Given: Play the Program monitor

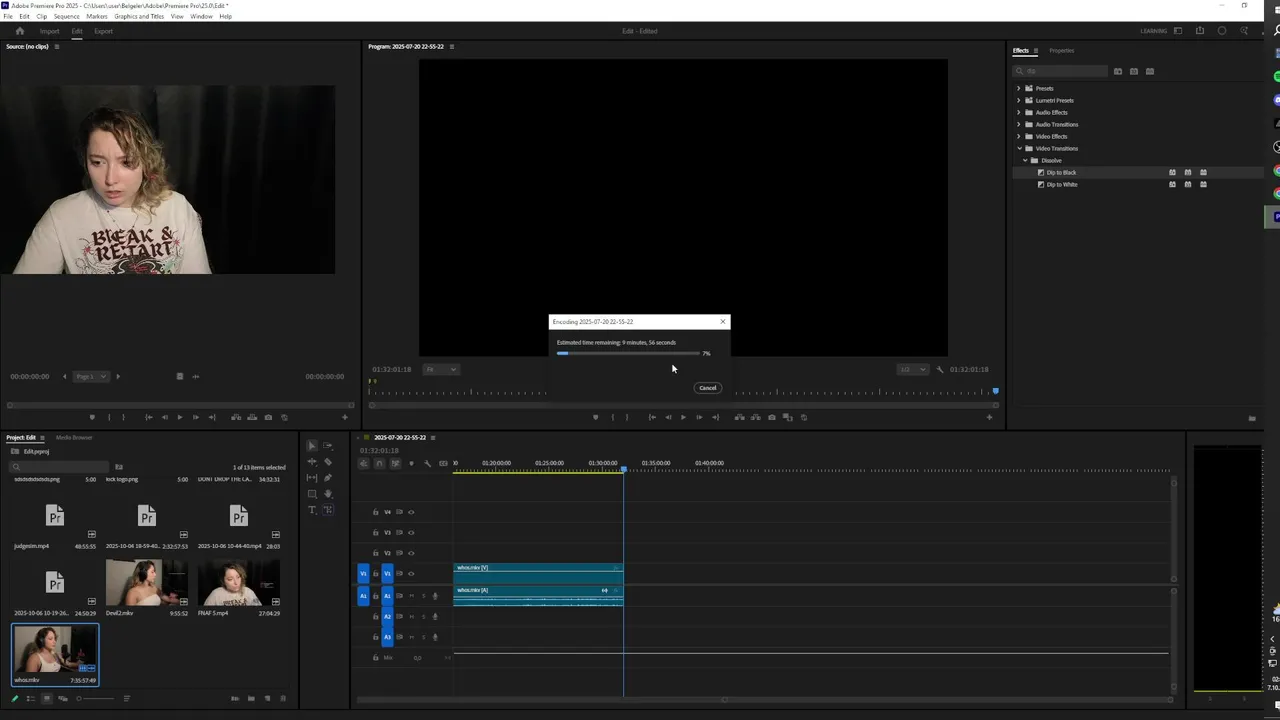Looking at the screenshot, I should click(683, 417).
